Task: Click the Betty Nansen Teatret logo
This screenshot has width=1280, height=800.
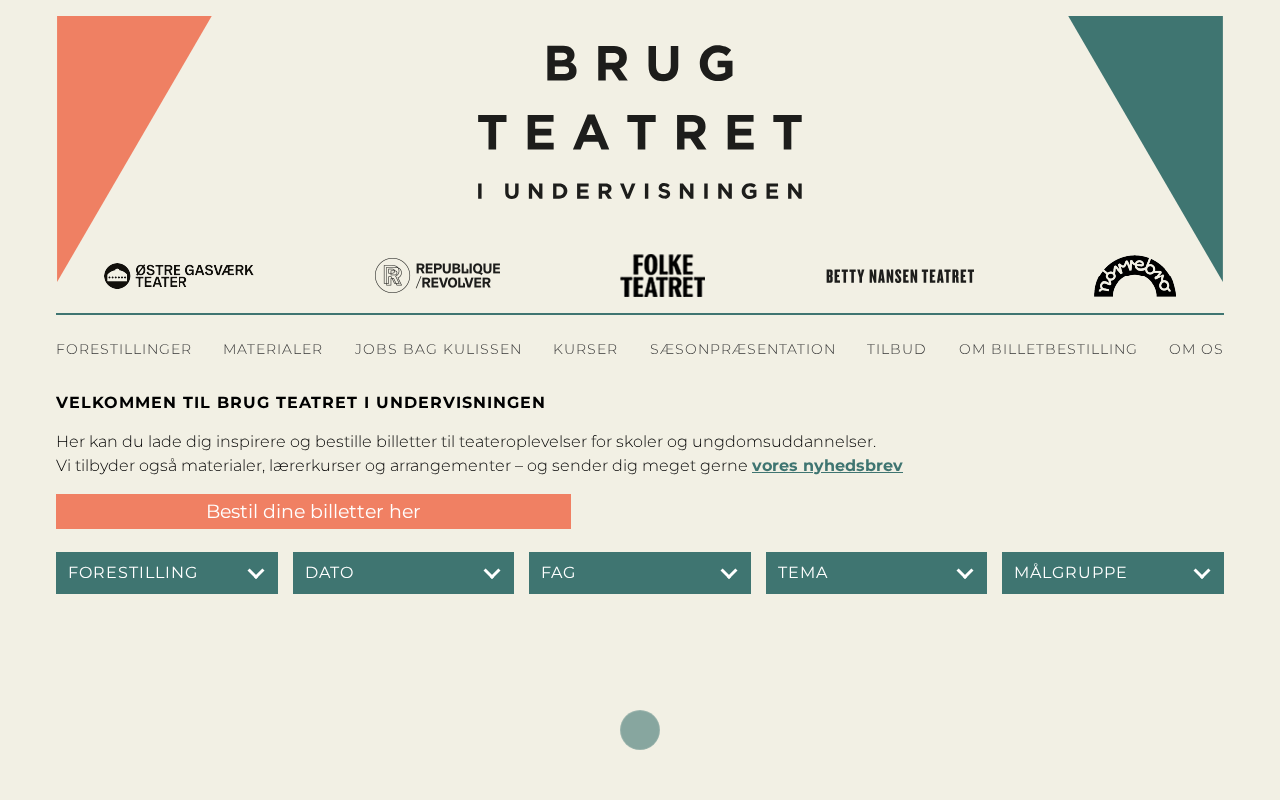Action: click(x=900, y=276)
